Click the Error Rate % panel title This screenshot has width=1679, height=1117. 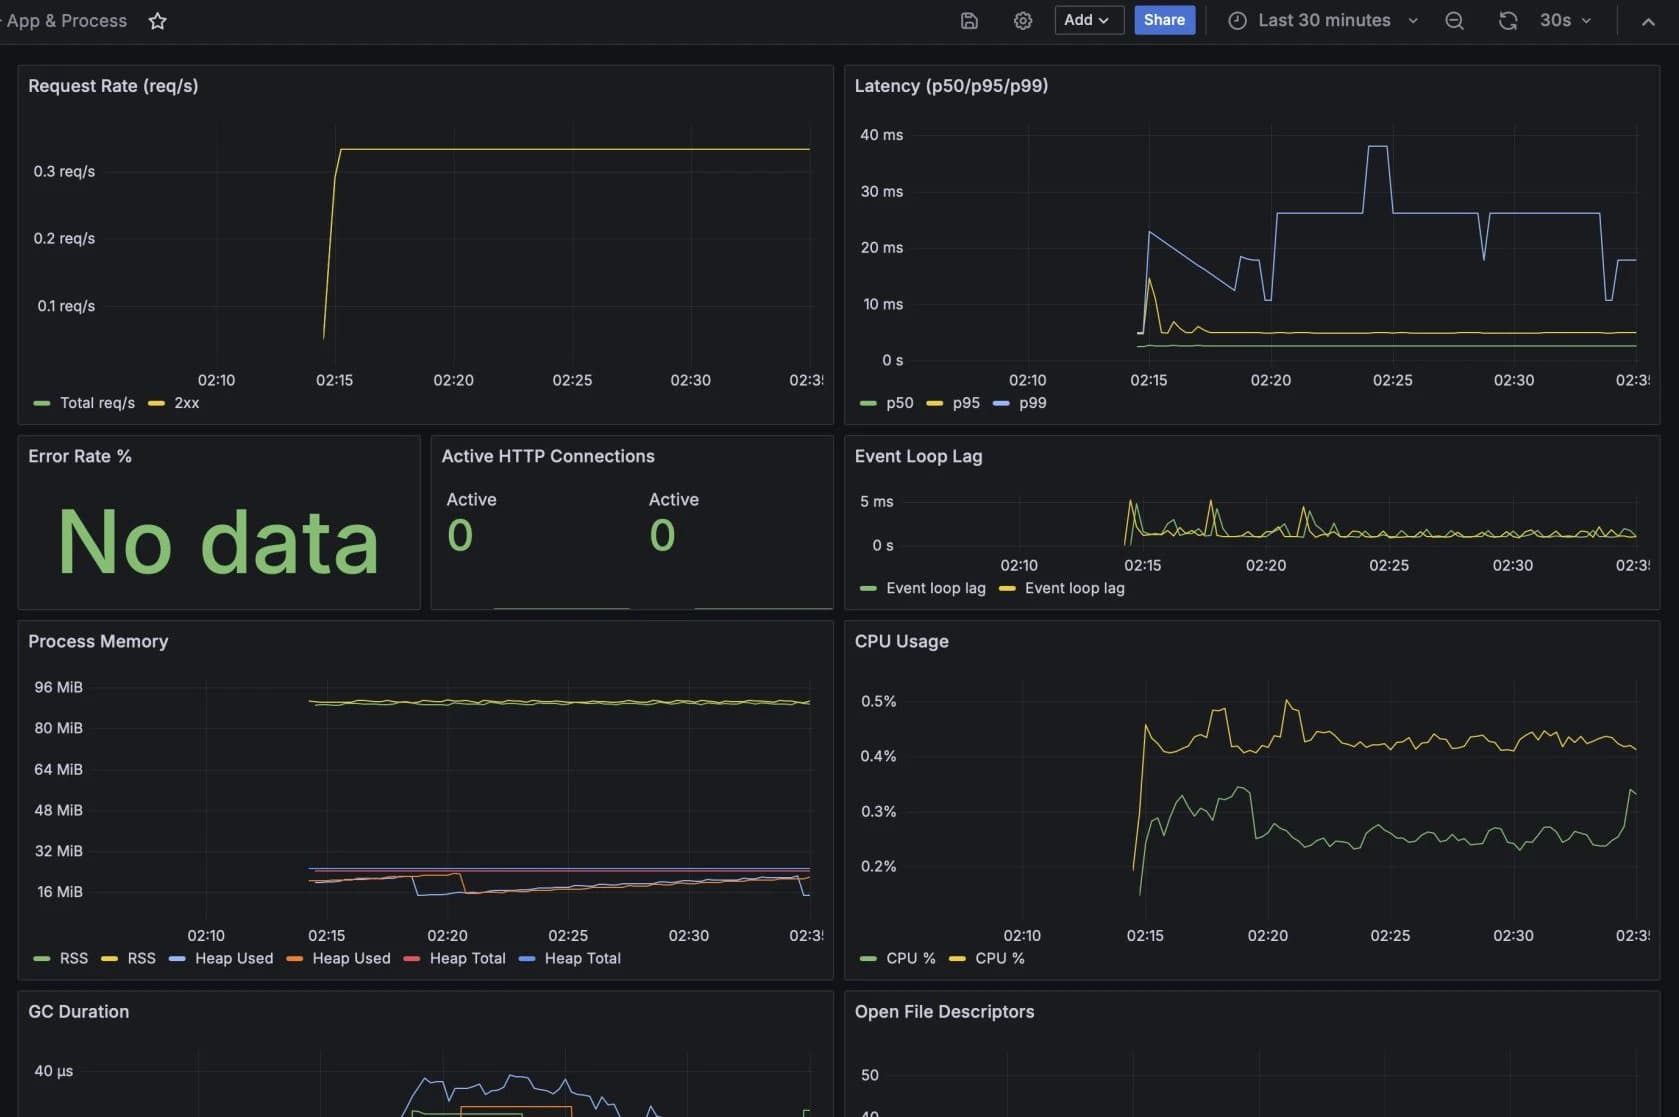80,456
